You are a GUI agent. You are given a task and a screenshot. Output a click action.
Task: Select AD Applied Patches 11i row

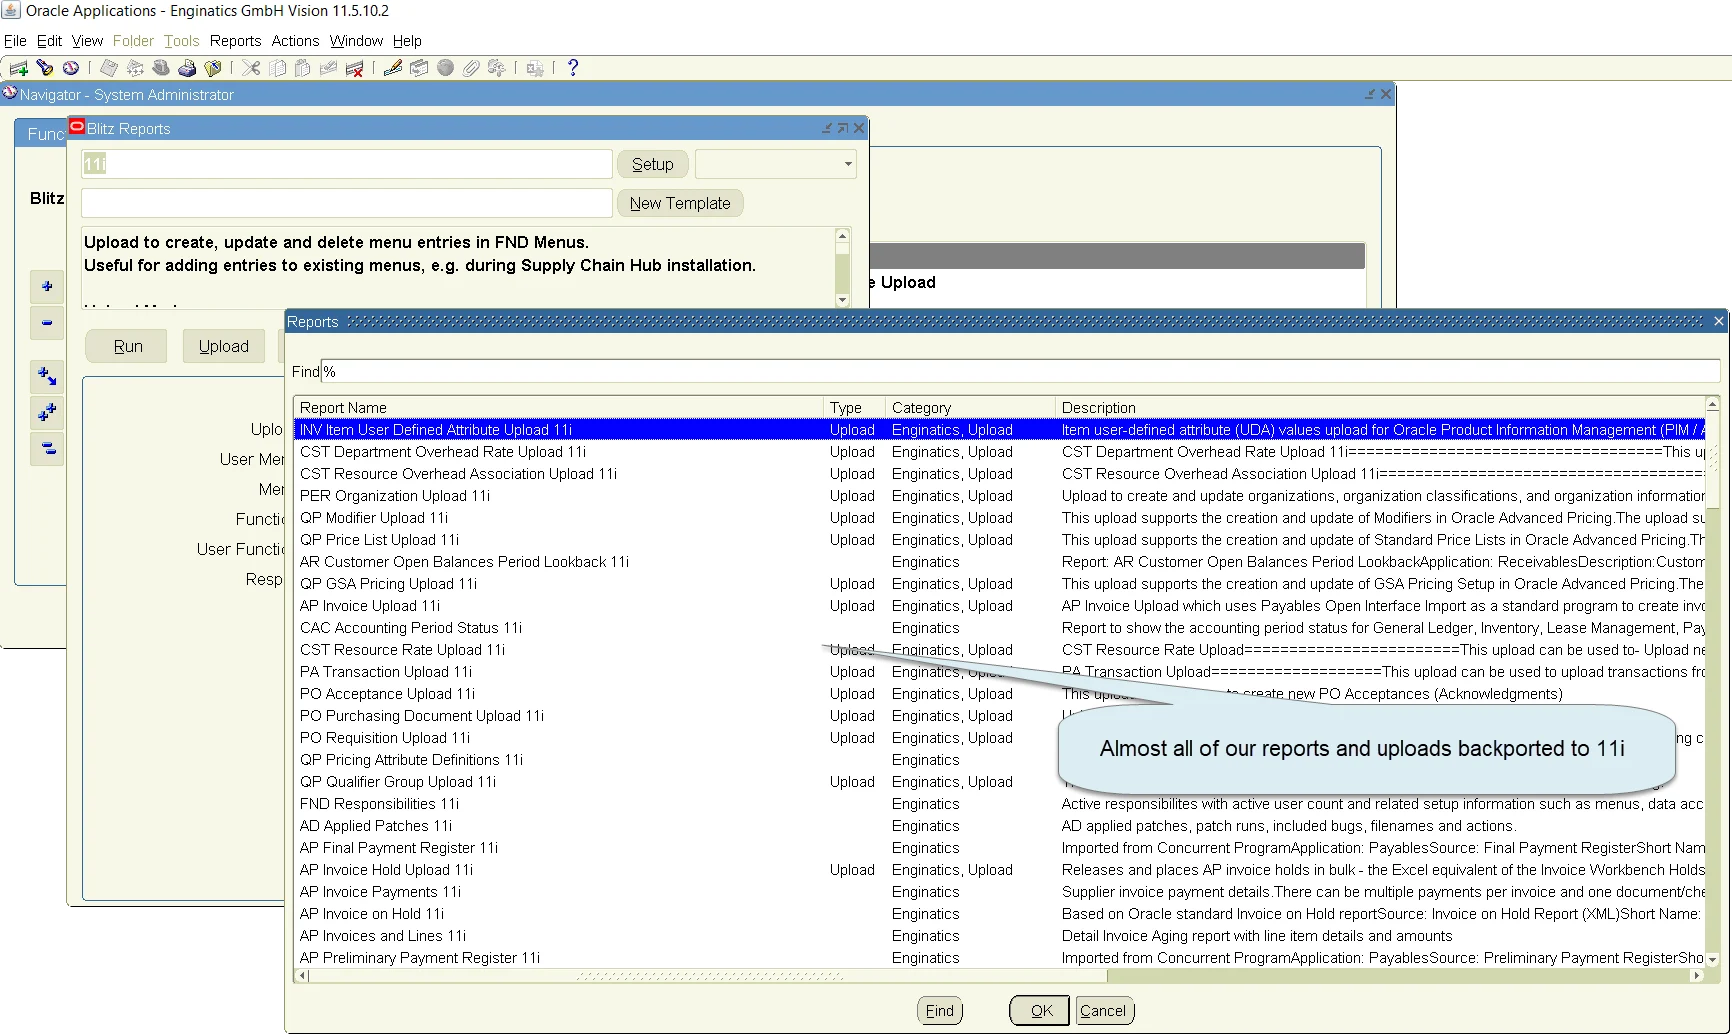point(1000,826)
